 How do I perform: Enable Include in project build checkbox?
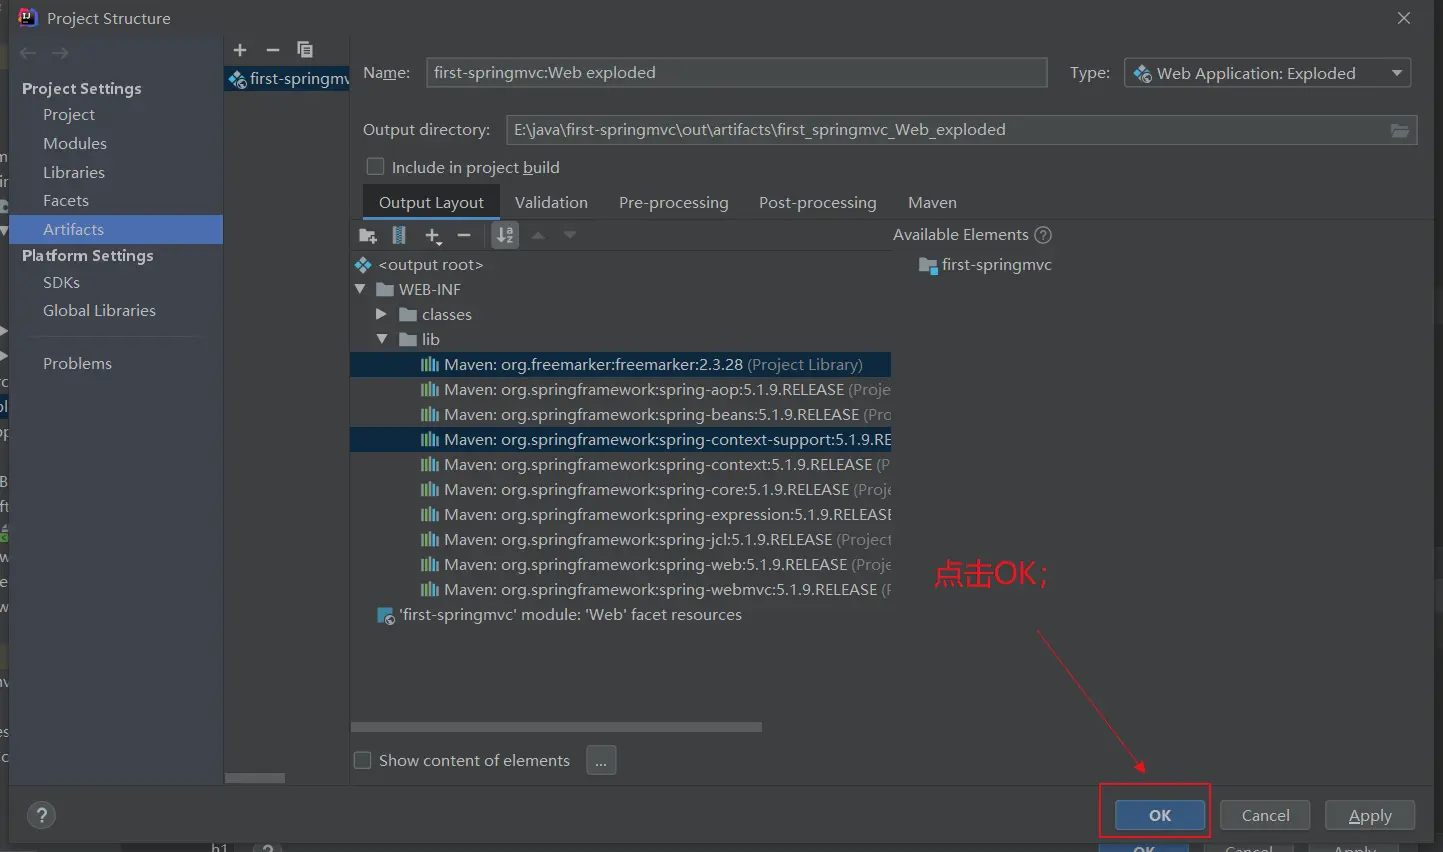click(x=376, y=167)
